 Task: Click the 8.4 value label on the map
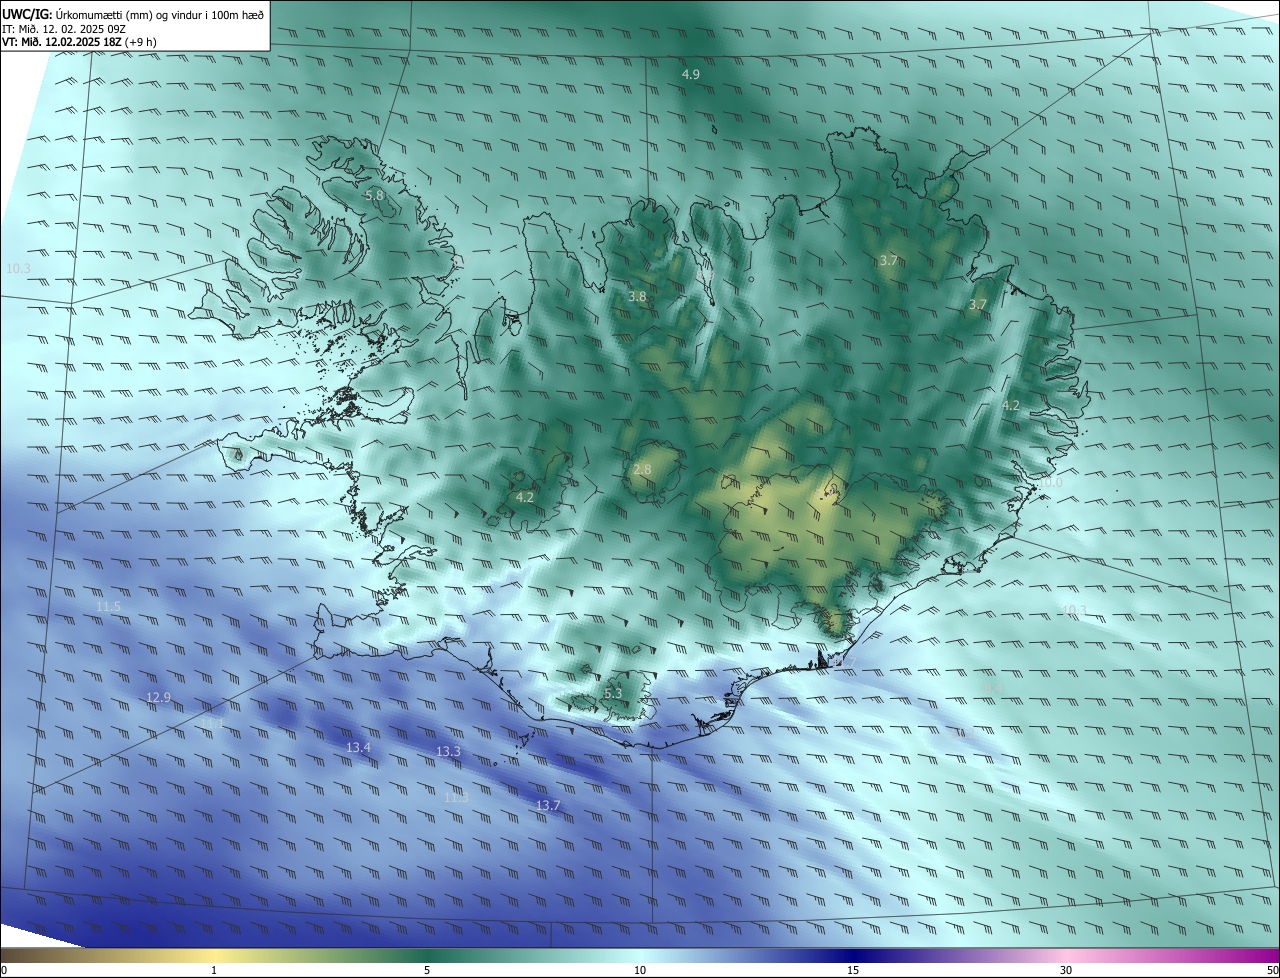coord(993,688)
